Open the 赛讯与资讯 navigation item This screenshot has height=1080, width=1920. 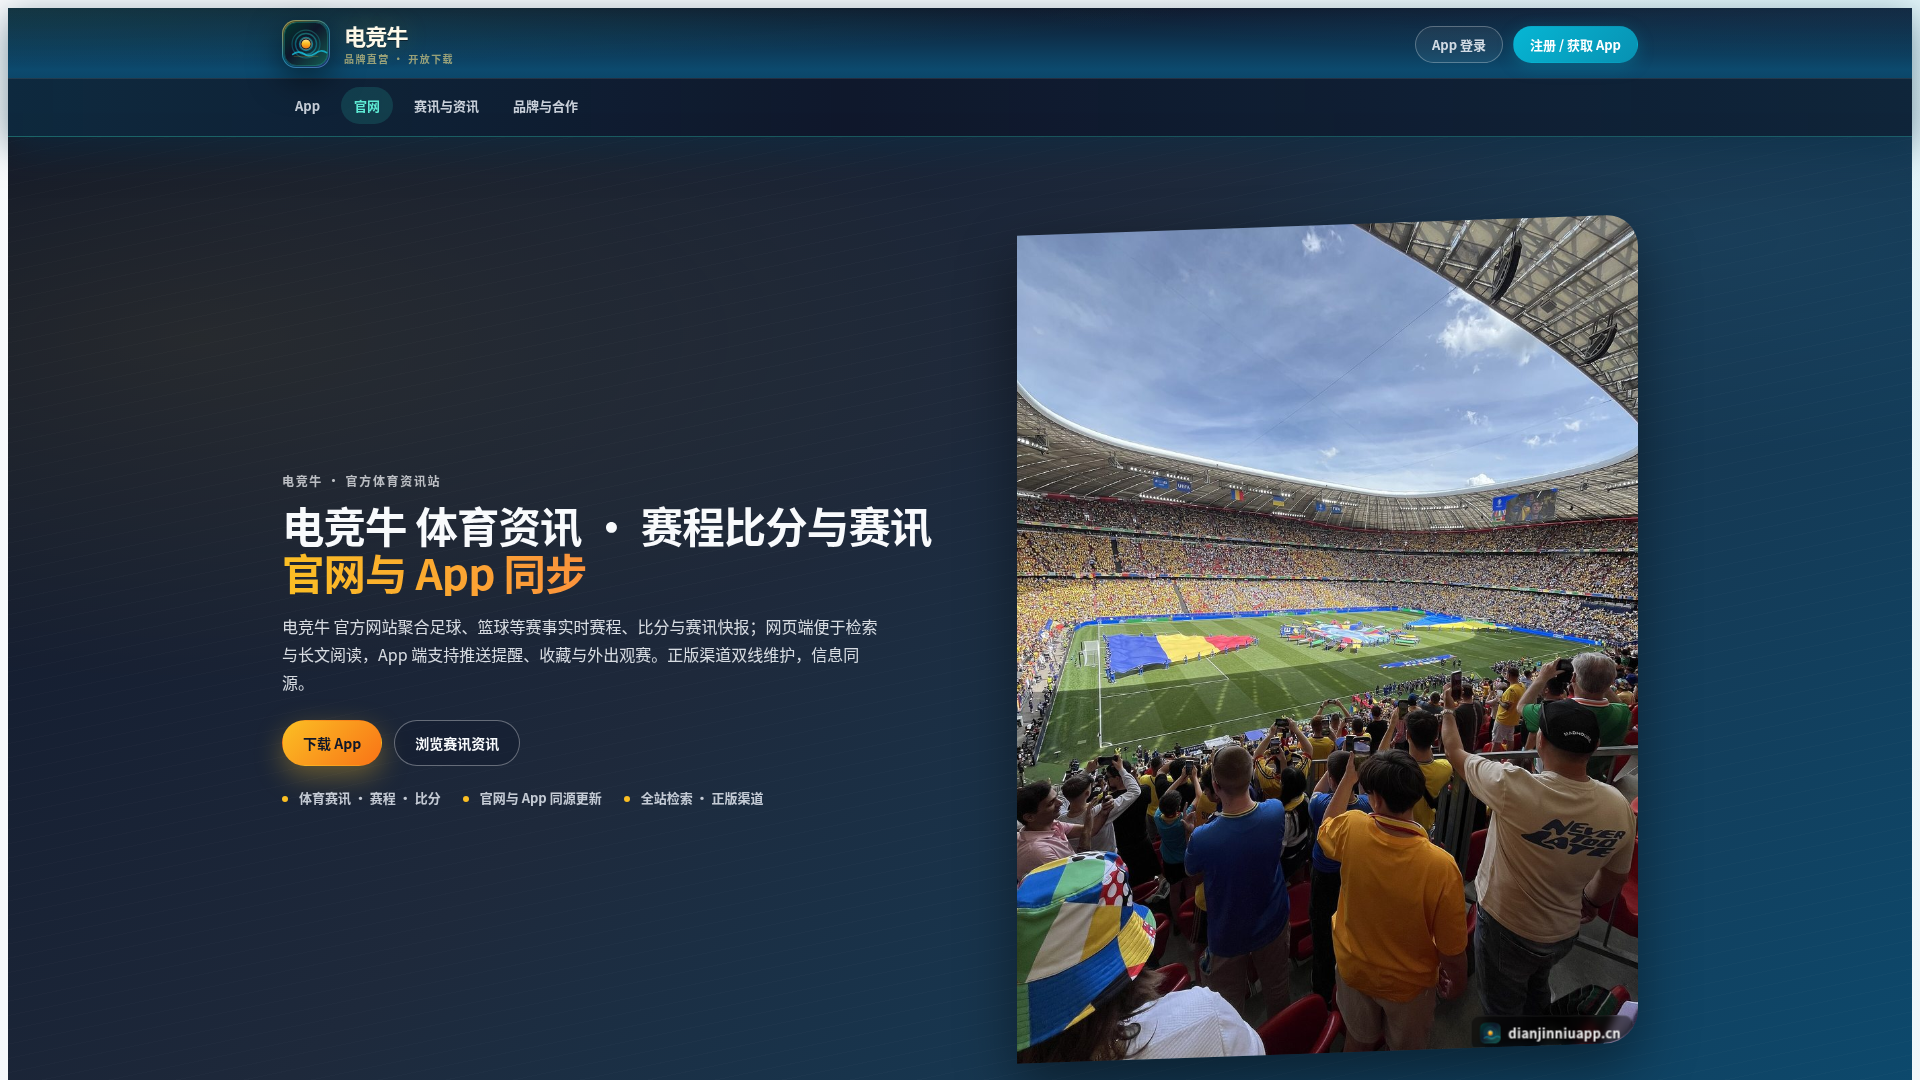[446, 106]
